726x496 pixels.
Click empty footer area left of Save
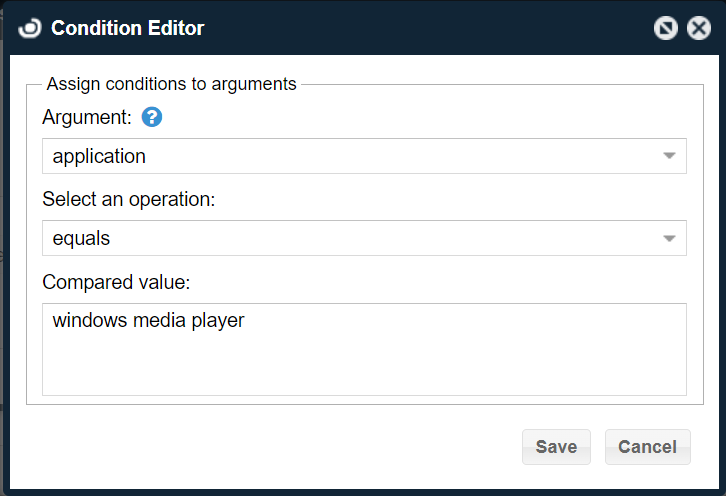270,447
